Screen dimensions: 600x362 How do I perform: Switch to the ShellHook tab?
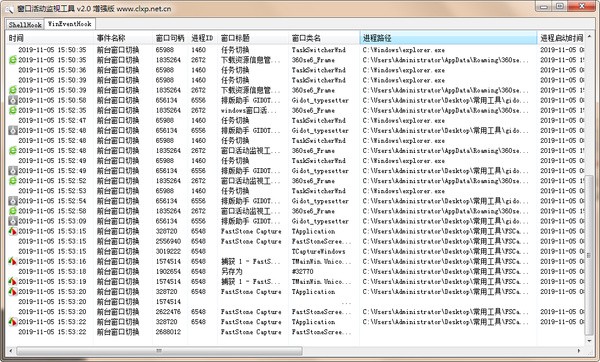[25, 24]
